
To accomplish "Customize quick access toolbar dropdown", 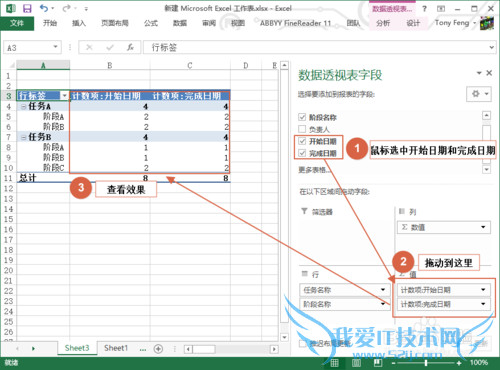I will (86, 9).
